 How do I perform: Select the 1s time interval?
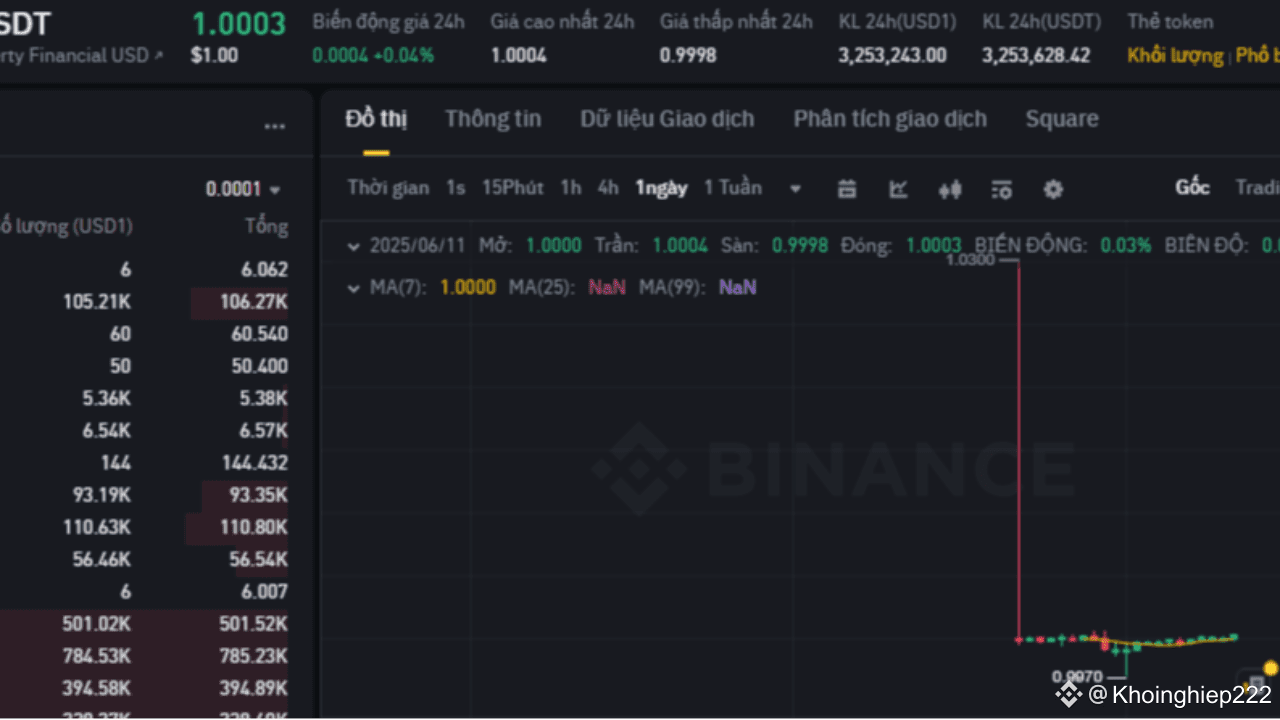tap(456, 188)
